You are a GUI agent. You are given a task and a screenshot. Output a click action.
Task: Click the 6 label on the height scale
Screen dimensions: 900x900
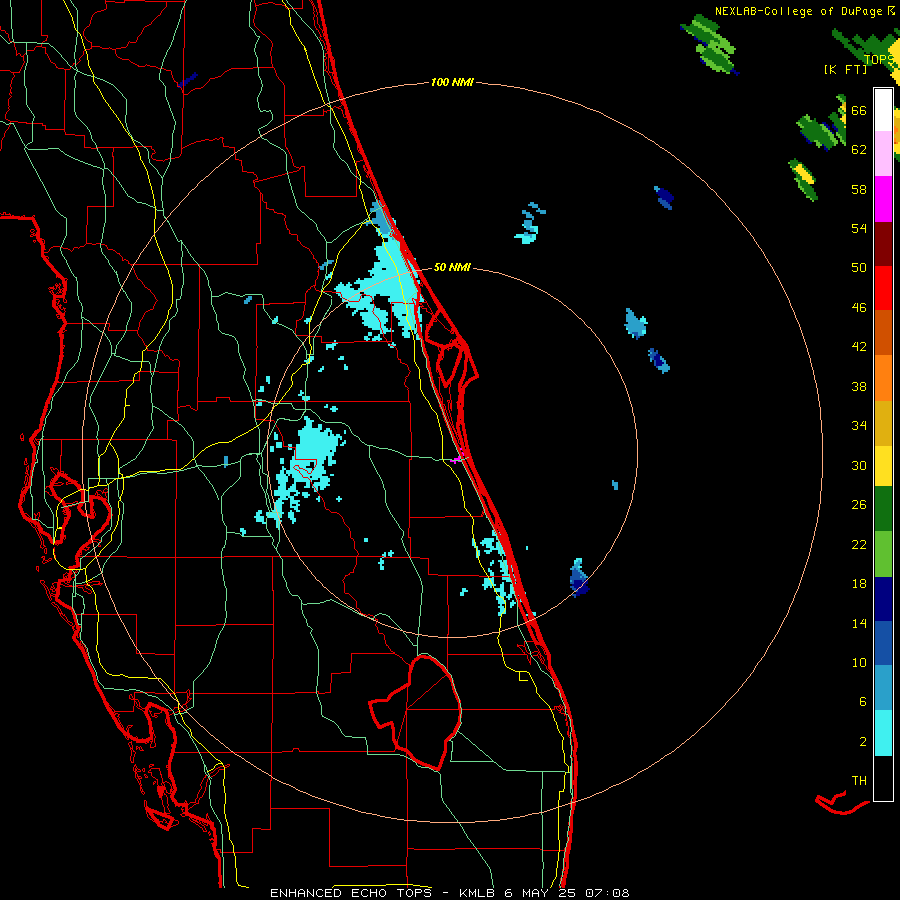click(x=863, y=702)
